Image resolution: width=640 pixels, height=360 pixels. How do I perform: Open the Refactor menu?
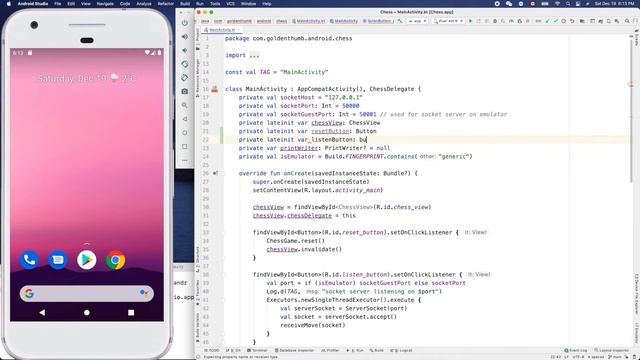[166, 4]
